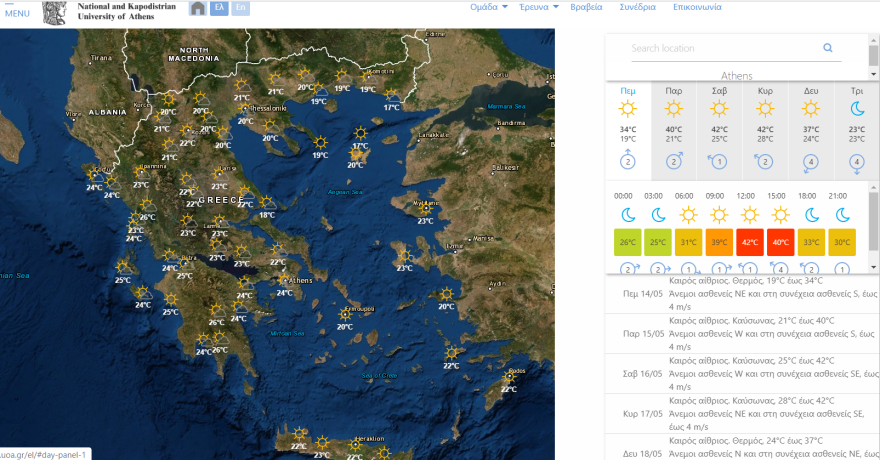This screenshot has height=460, width=880.
Task: Switch language to Greek with the ΕΛ toggle
Action: tap(219, 8)
